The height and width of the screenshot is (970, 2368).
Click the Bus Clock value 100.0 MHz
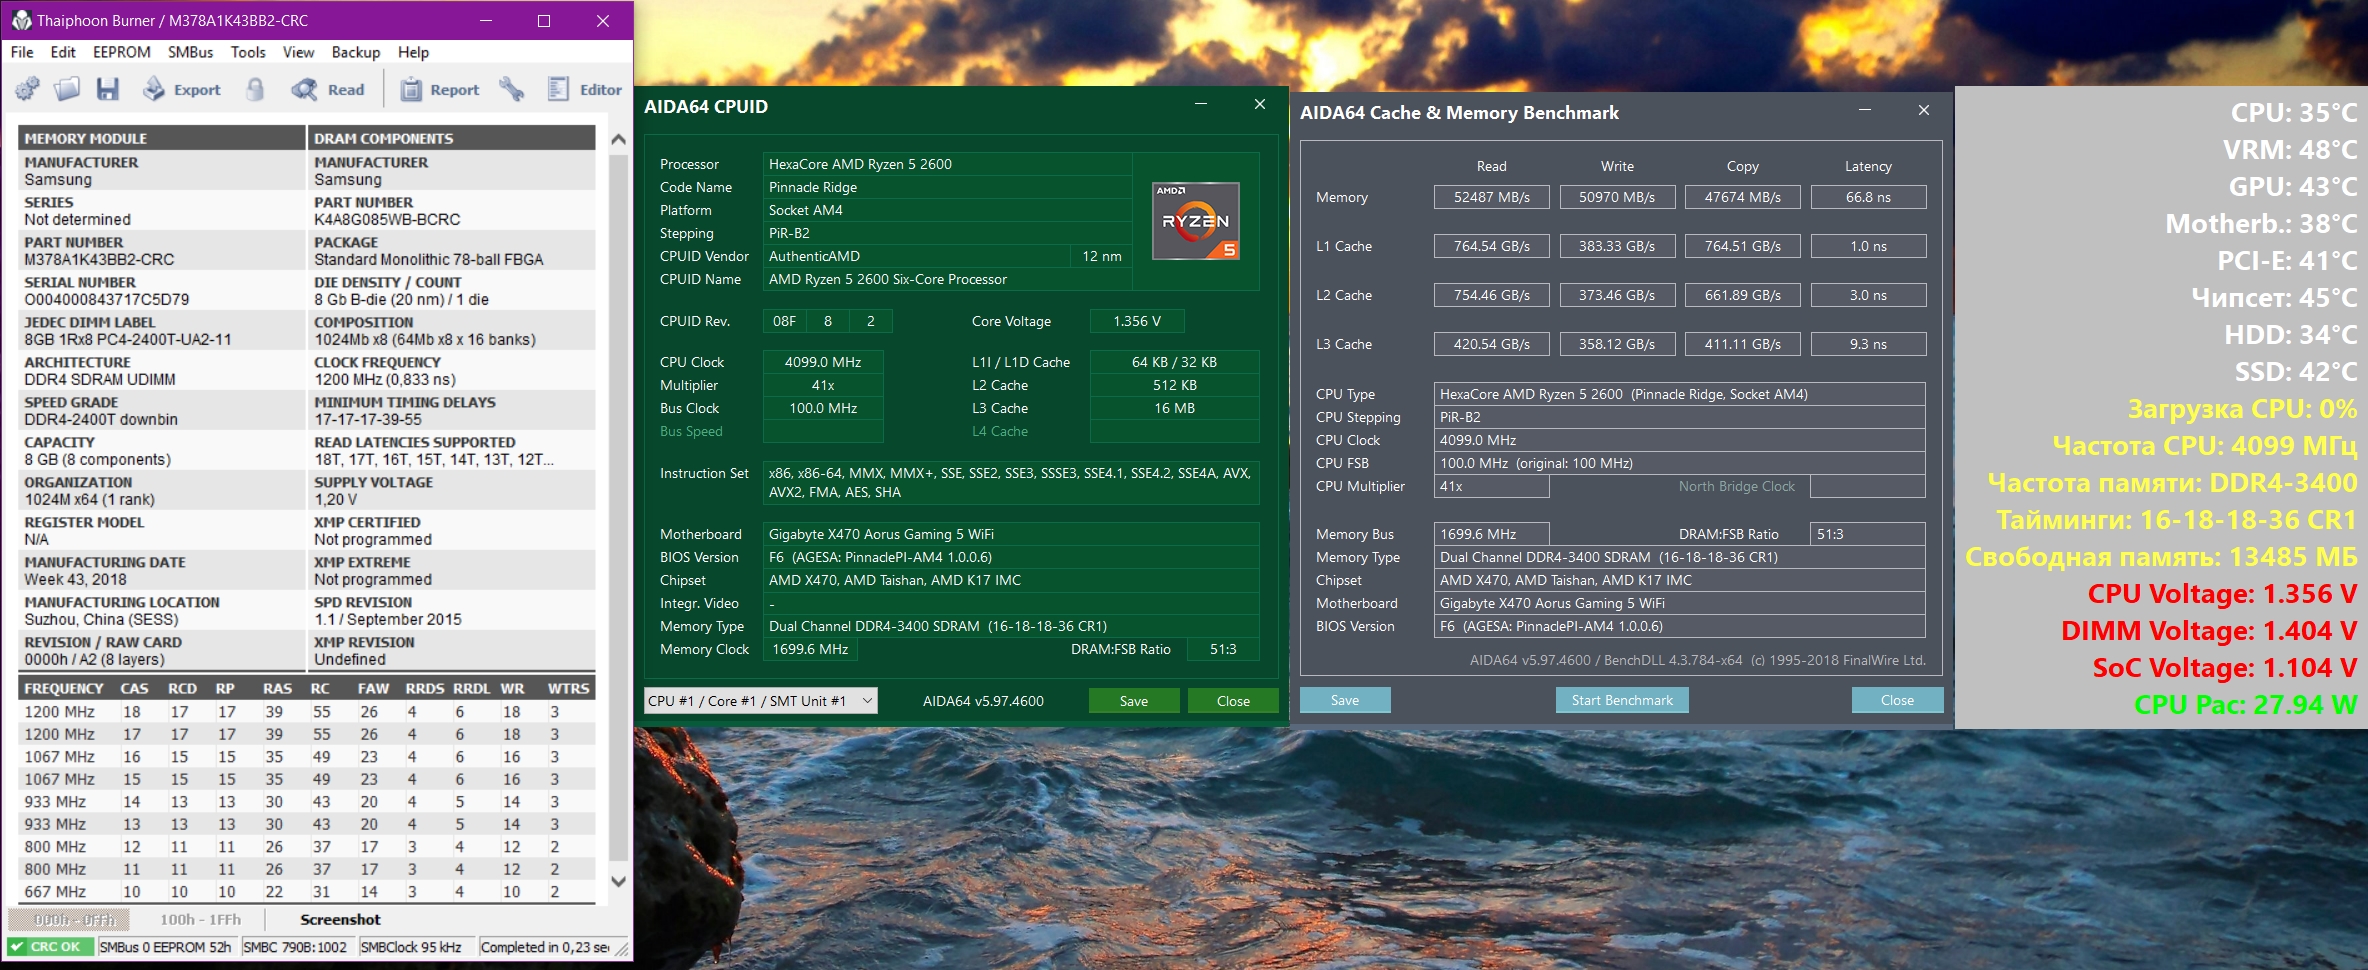point(823,408)
